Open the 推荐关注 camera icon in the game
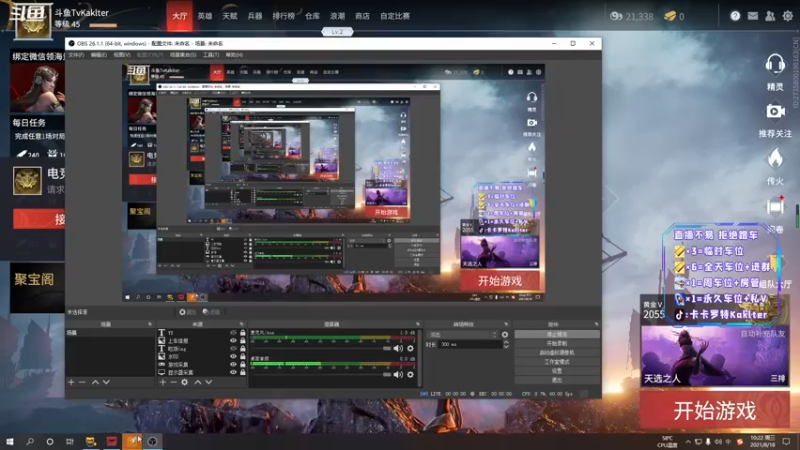800x450 pixels. 775,111
